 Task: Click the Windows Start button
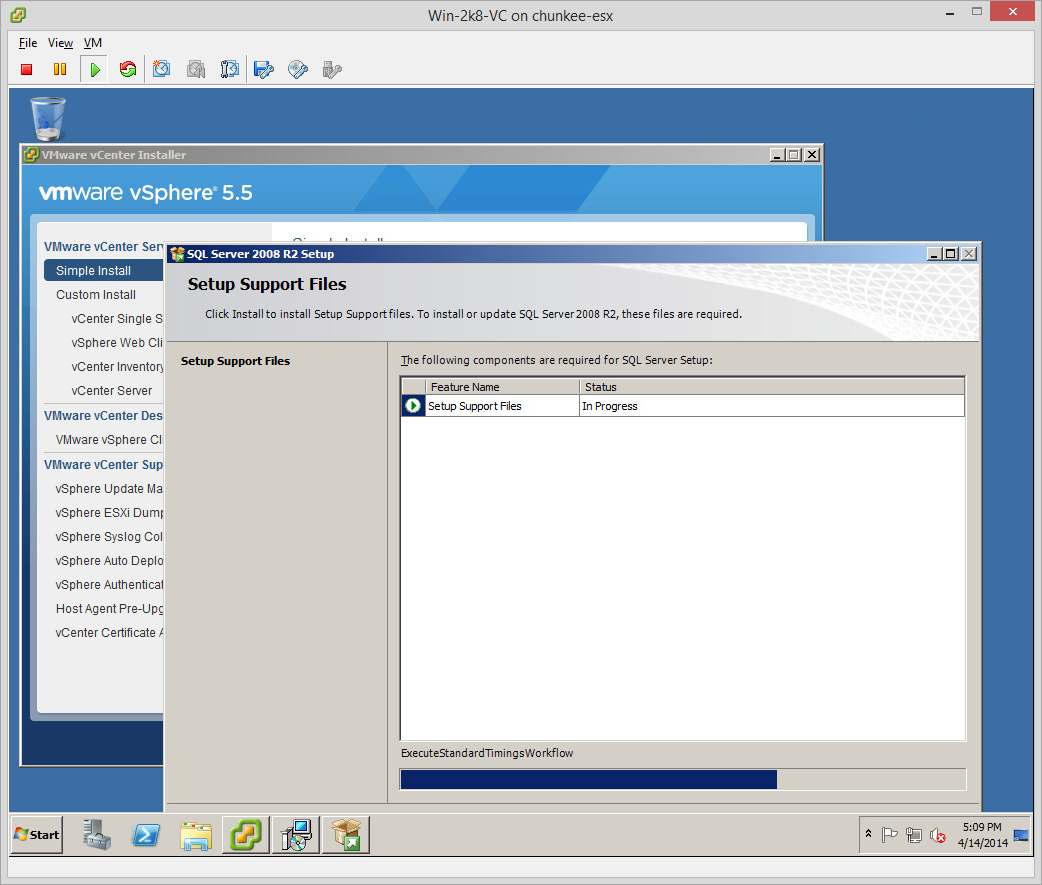pos(37,834)
